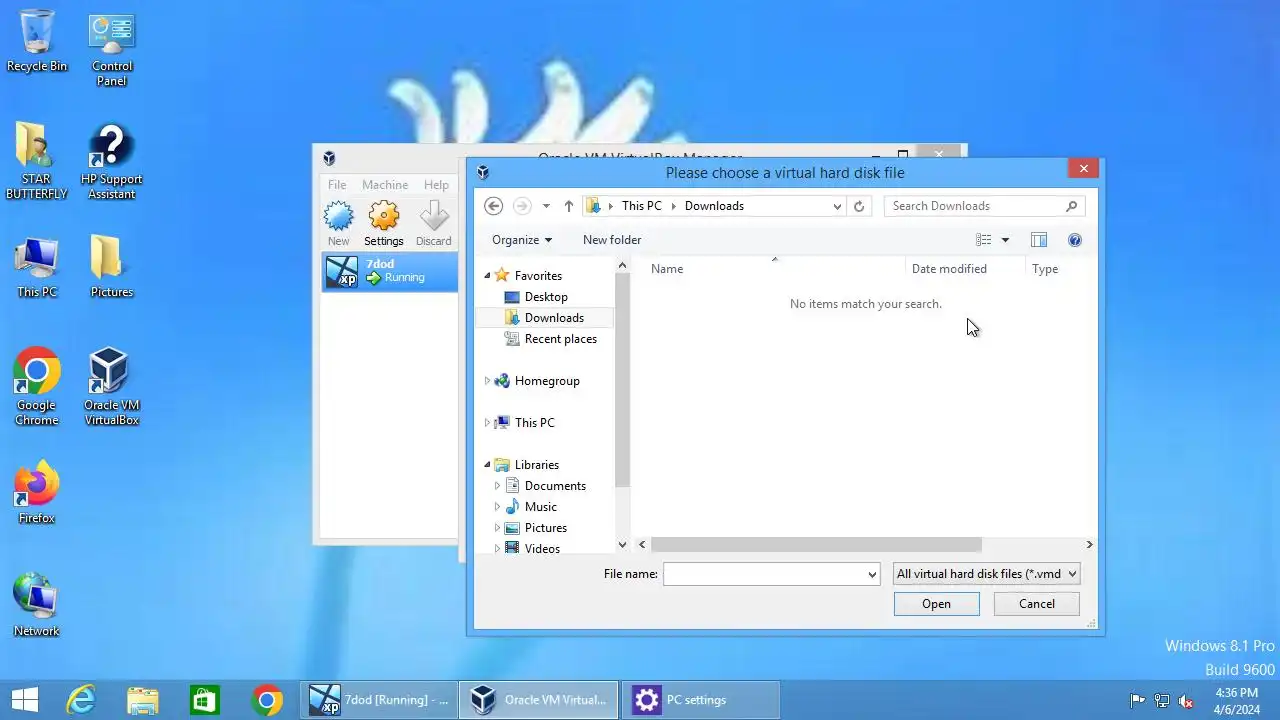Refresh the Downloads location
The height and width of the screenshot is (720, 1280).
[x=859, y=206]
